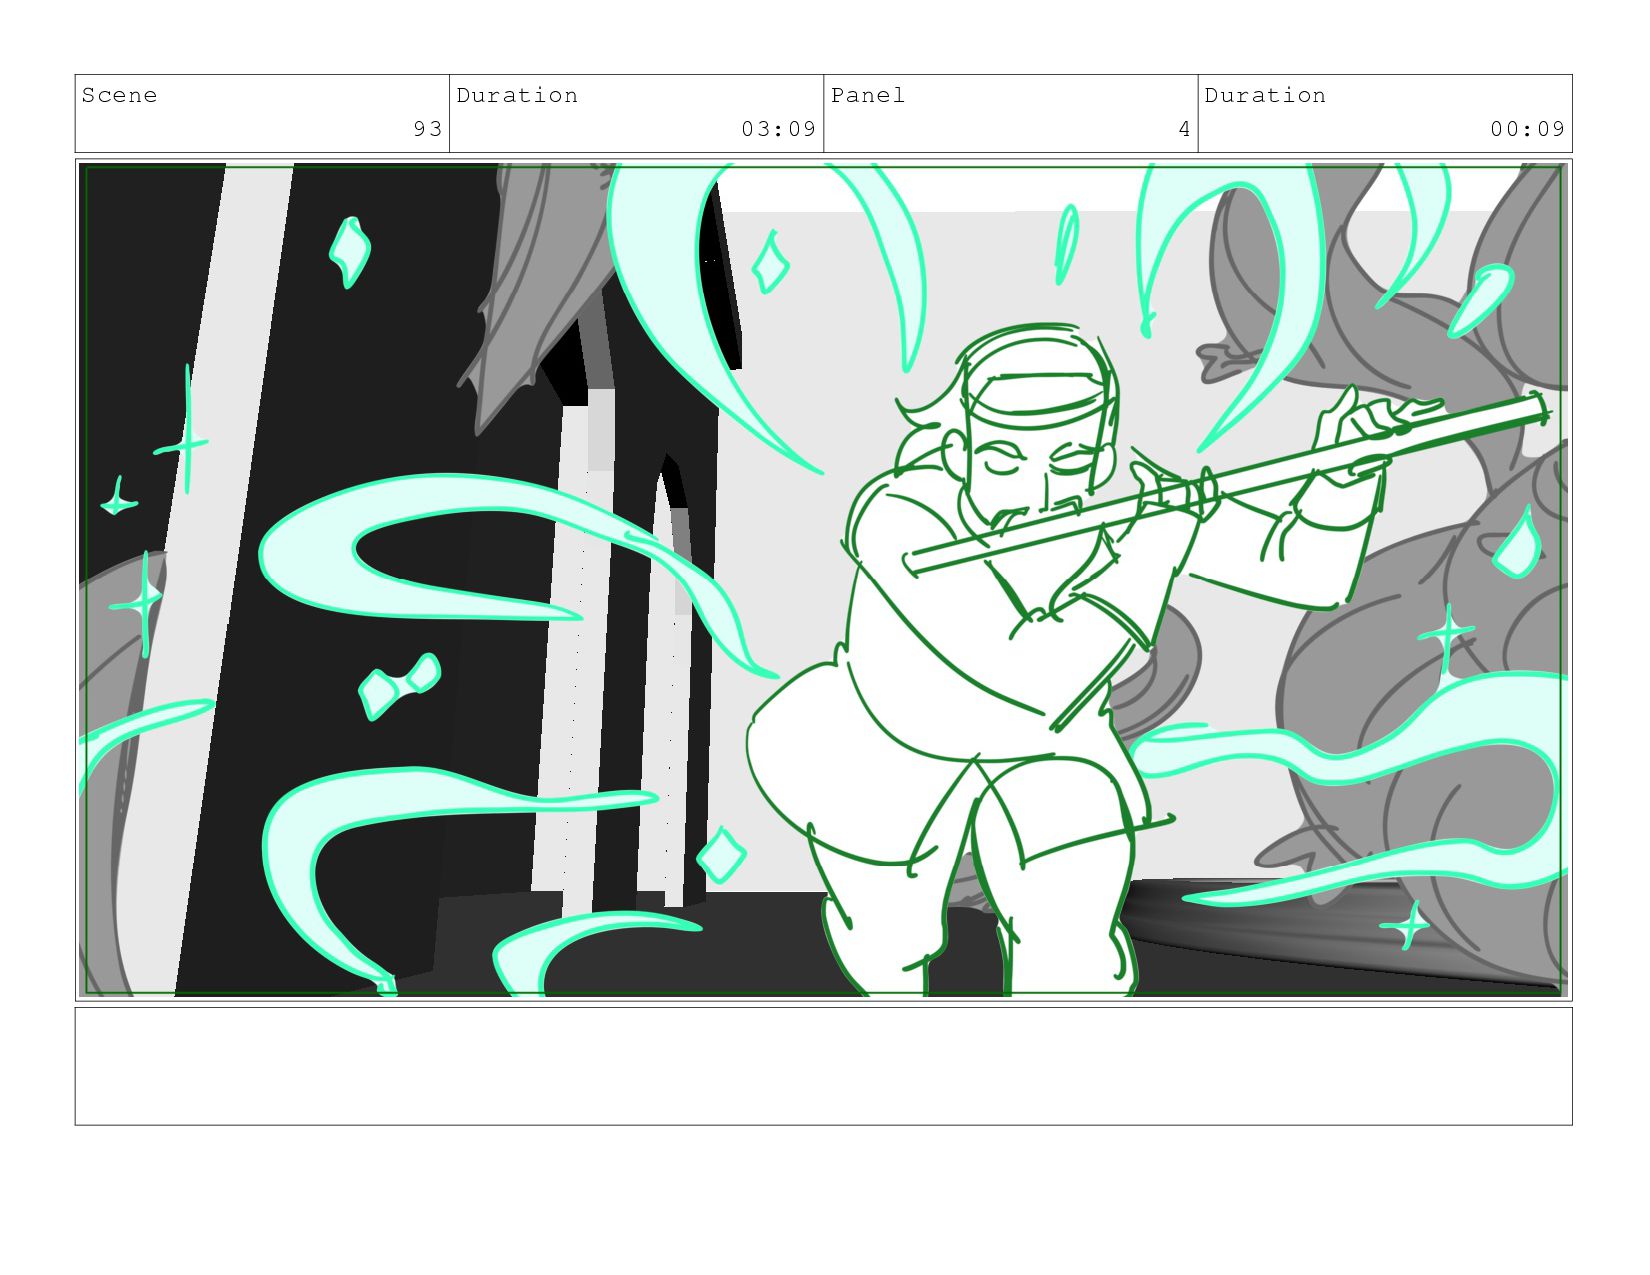Select the scene number 93
This screenshot has width=1650, height=1275.
[428, 129]
